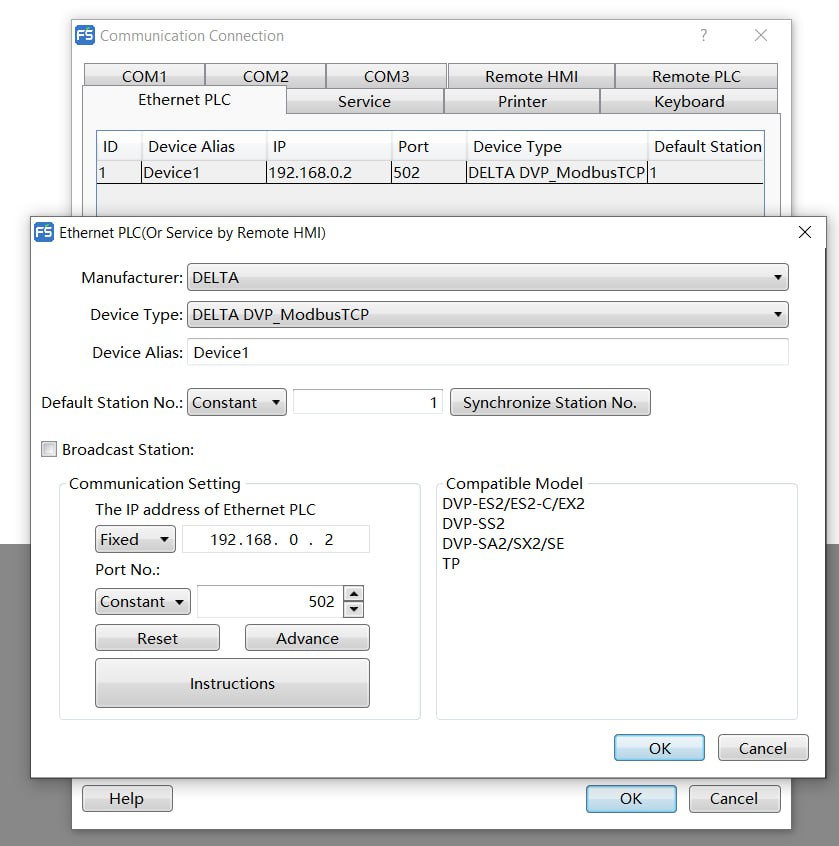Open Default Station No. Constant dropdown
The height and width of the screenshot is (846, 839).
[x=236, y=402]
